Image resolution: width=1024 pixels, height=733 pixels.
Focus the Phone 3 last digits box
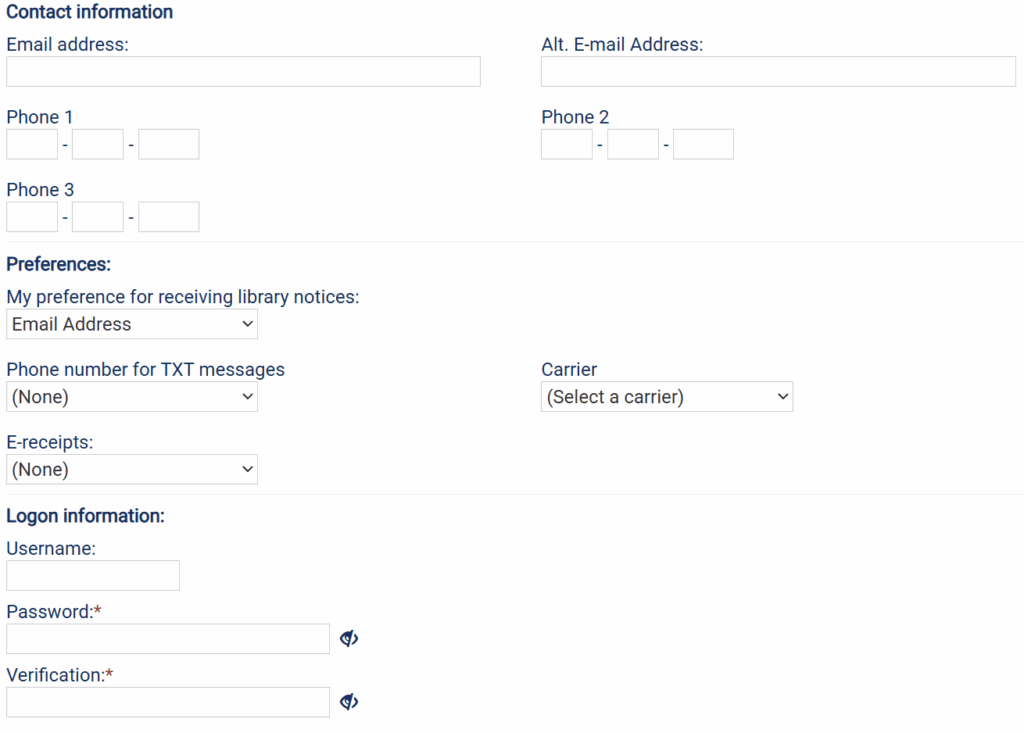pos(169,217)
